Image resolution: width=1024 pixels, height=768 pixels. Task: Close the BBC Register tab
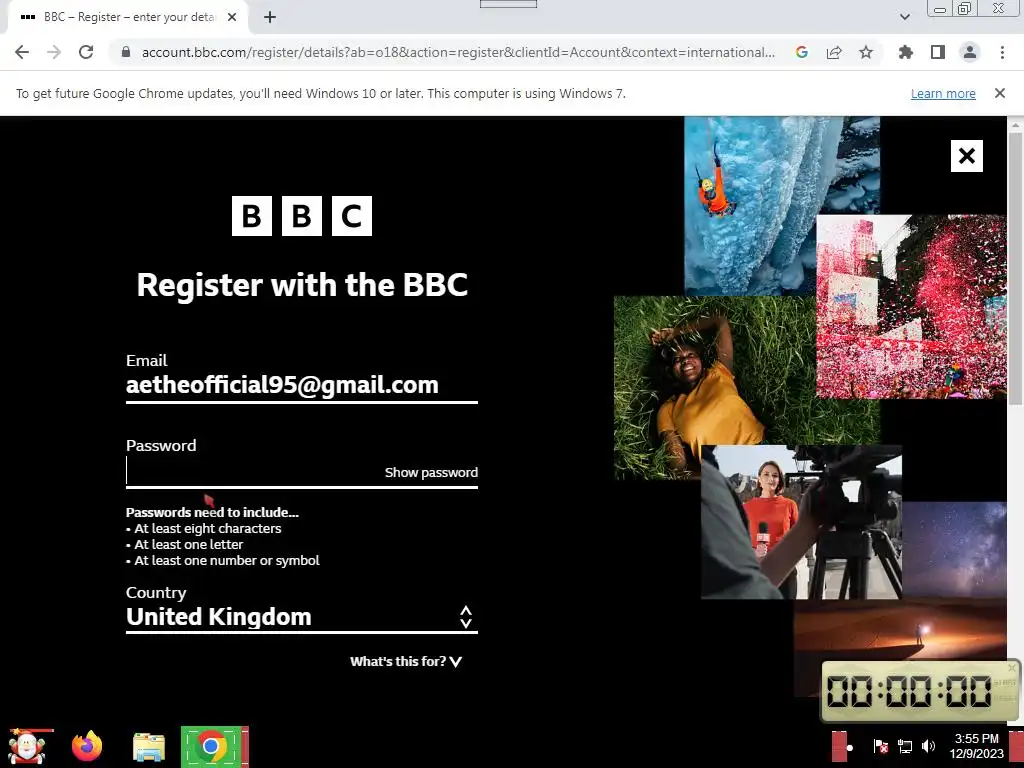[232, 18]
